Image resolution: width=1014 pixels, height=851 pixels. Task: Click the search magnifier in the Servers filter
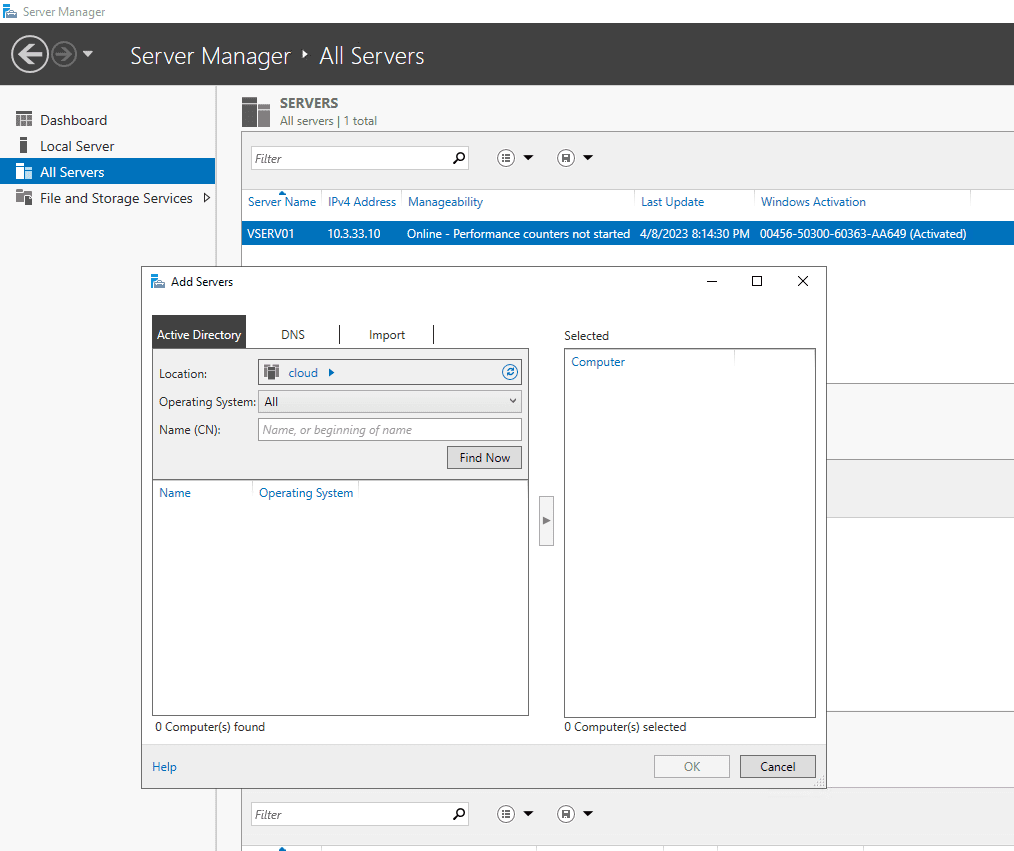click(x=459, y=158)
